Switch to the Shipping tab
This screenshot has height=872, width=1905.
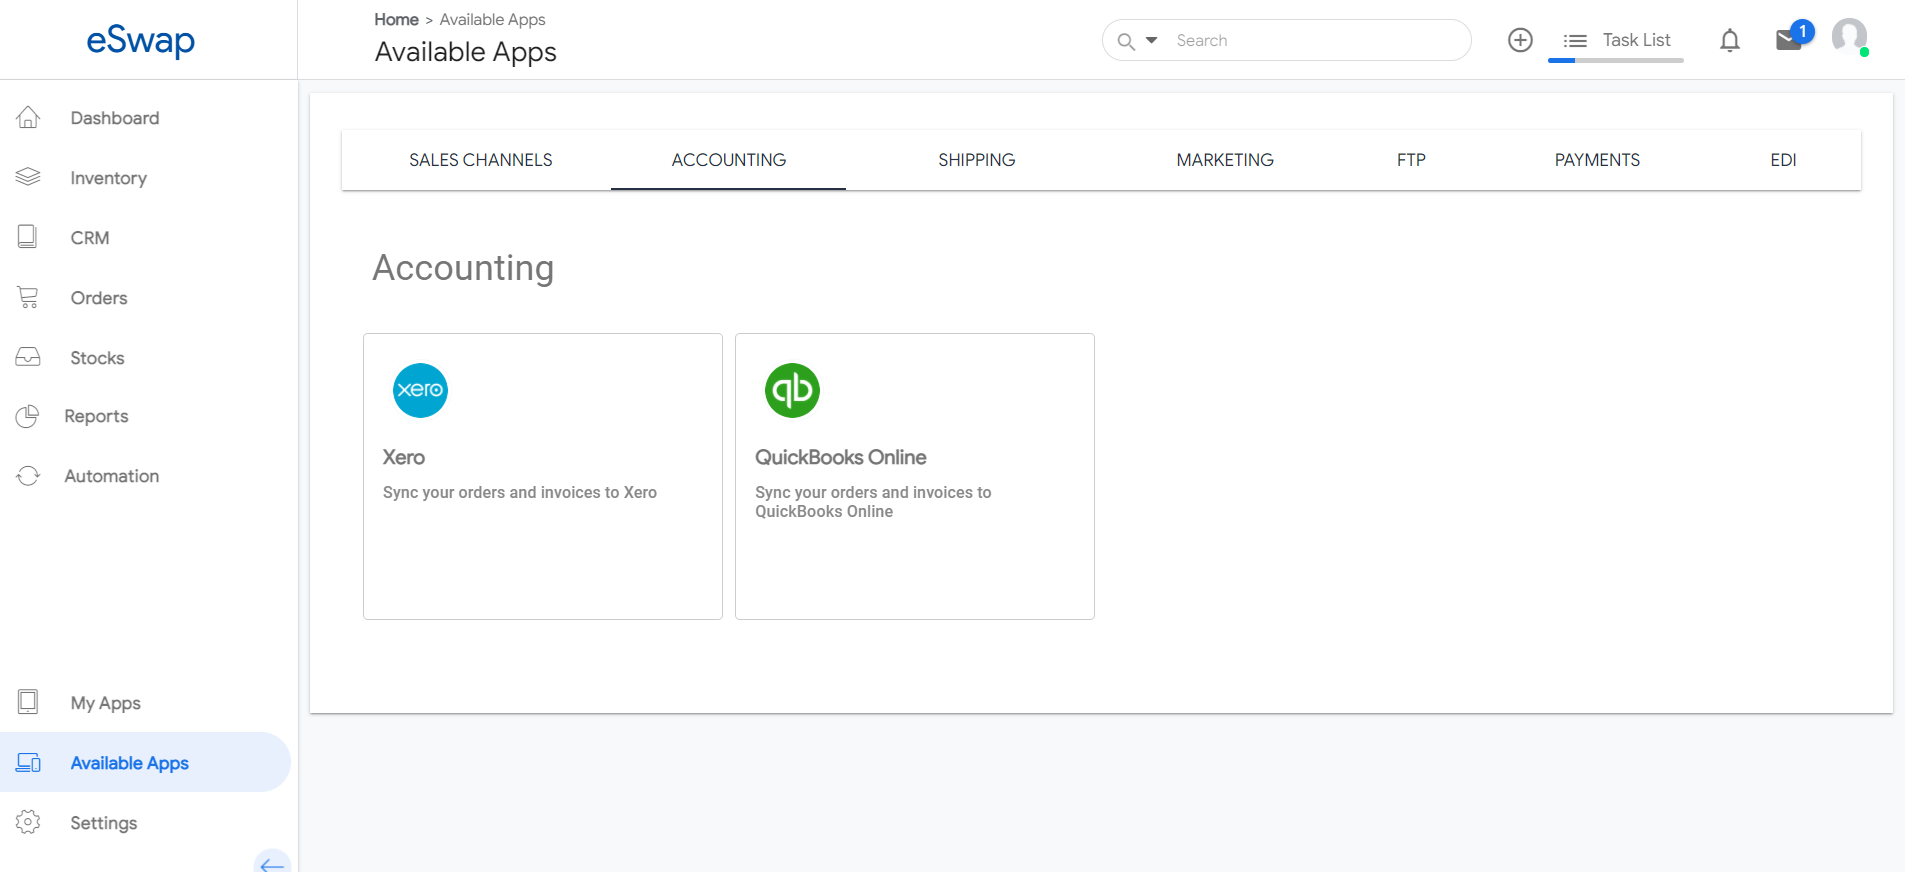click(976, 160)
